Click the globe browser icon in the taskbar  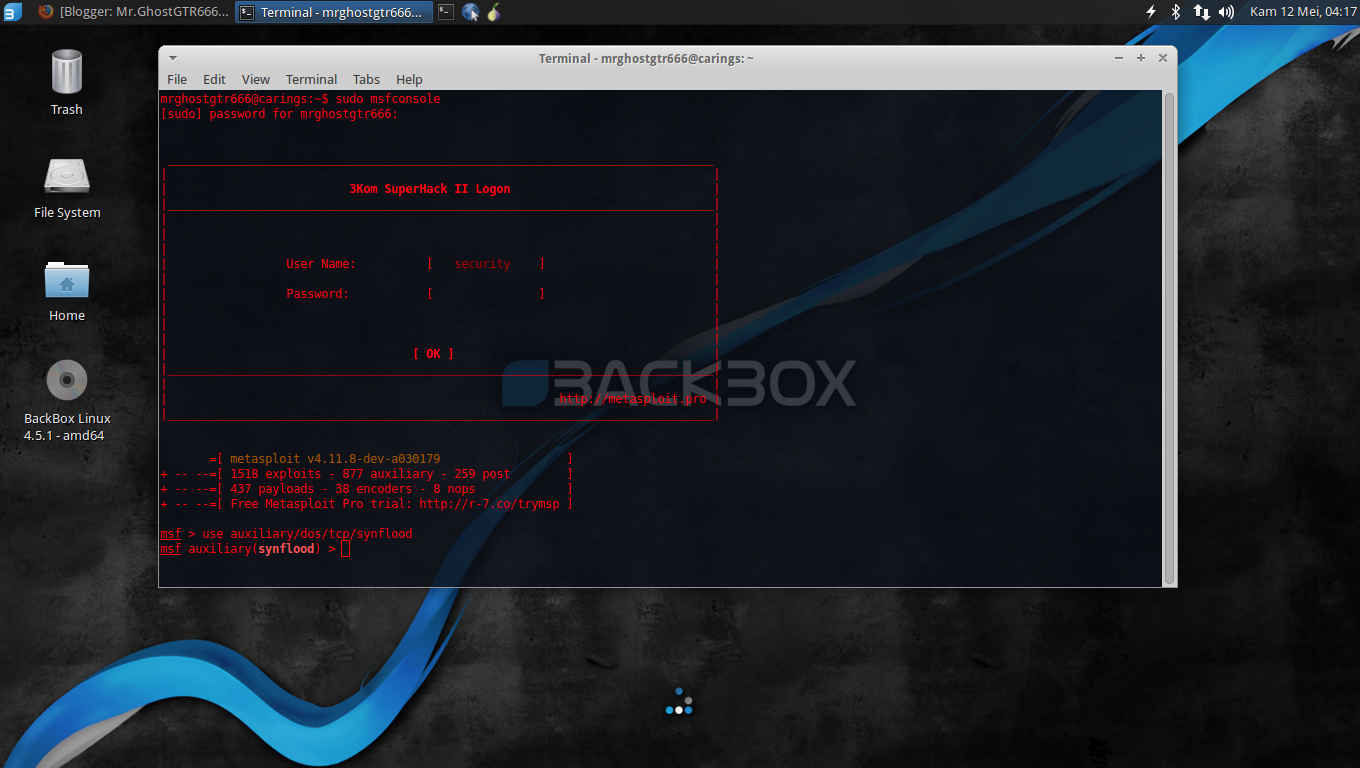coord(470,12)
